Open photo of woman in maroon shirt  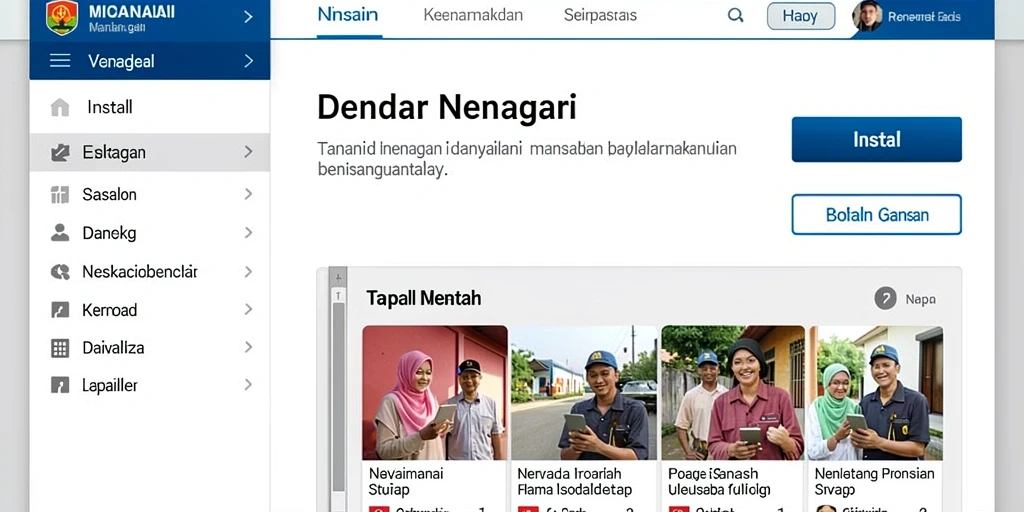click(733, 393)
